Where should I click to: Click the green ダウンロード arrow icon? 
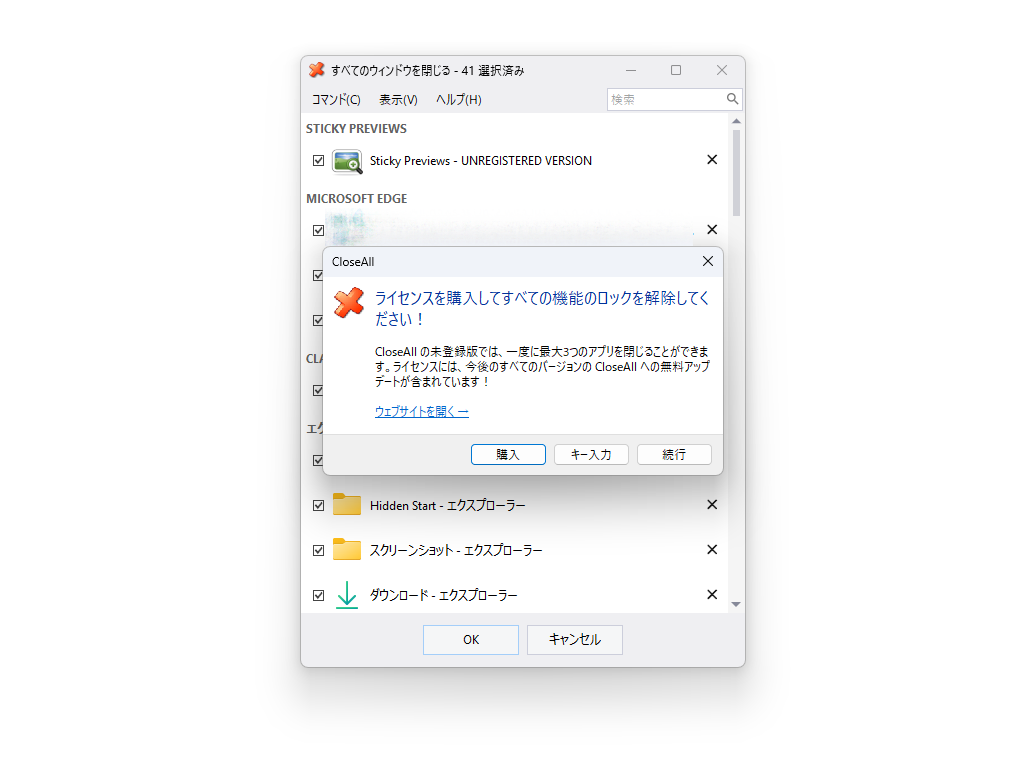pyautogui.click(x=347, y=595)
